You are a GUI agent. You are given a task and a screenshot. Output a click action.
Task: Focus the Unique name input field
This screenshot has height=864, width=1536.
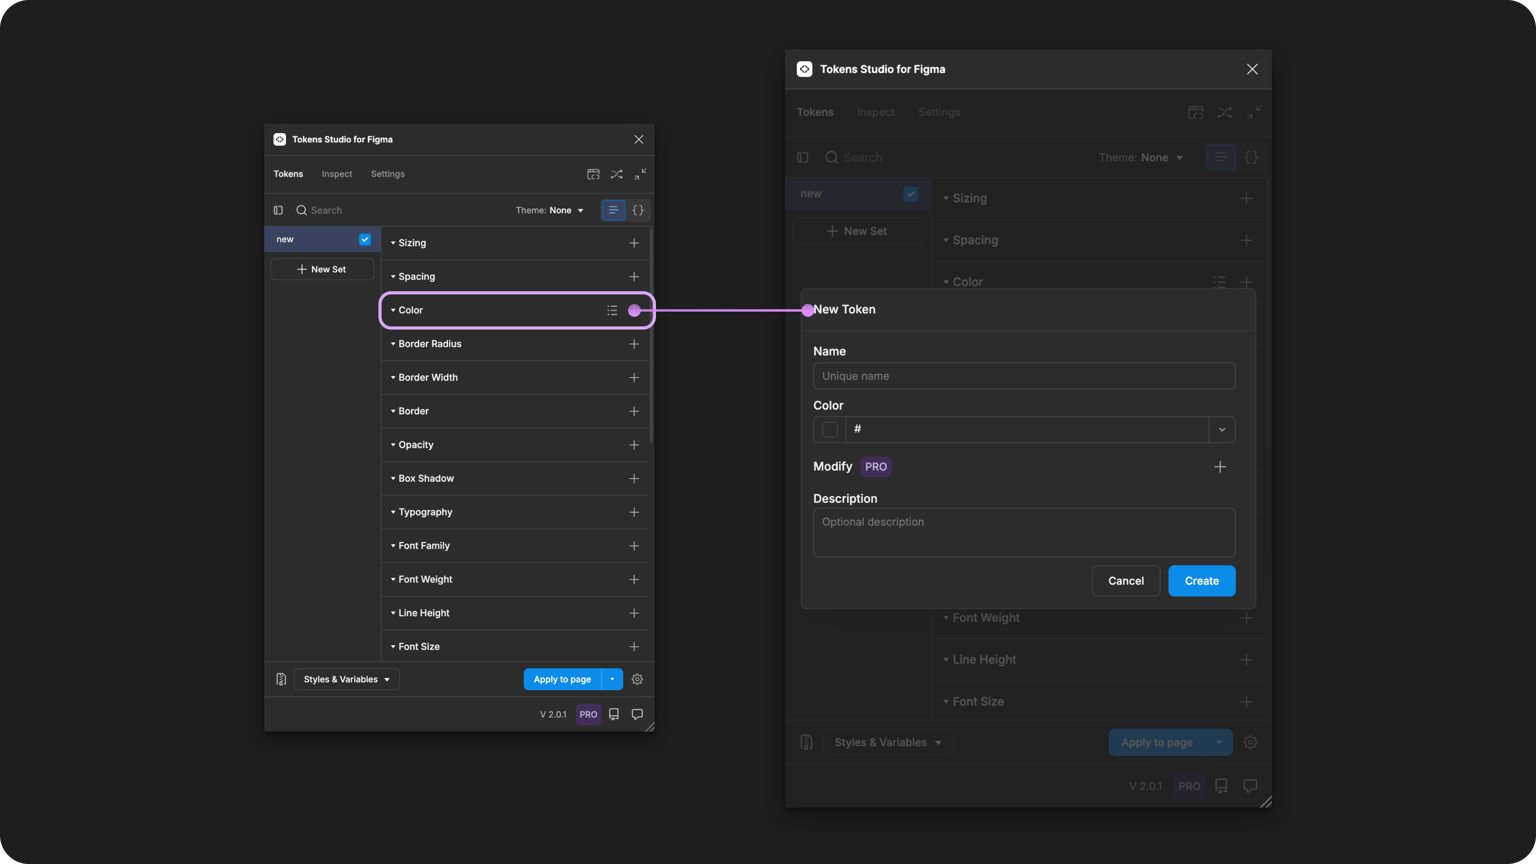pos(1024,376)
